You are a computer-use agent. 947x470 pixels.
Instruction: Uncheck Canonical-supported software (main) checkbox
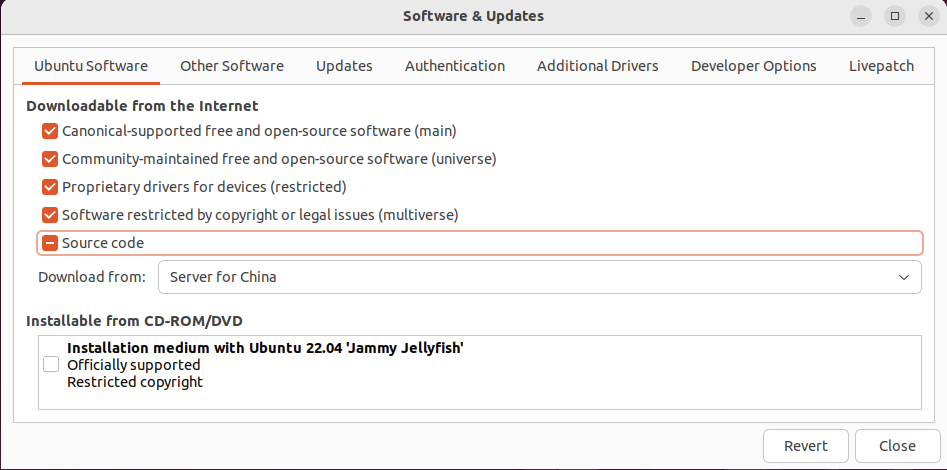coord(50,131)
